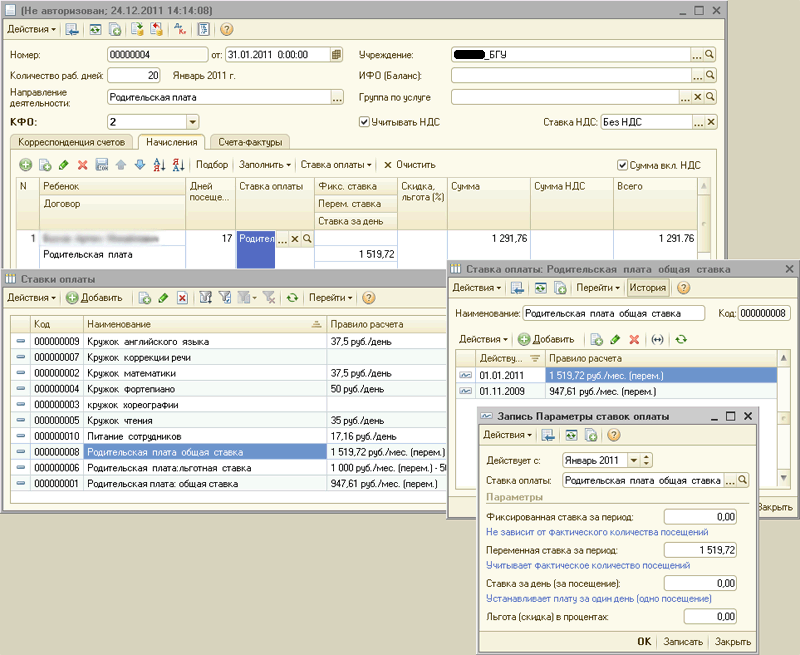Click the История button in the rate window
The height and width of the screenshot is (655, 800).
point(647,288)
